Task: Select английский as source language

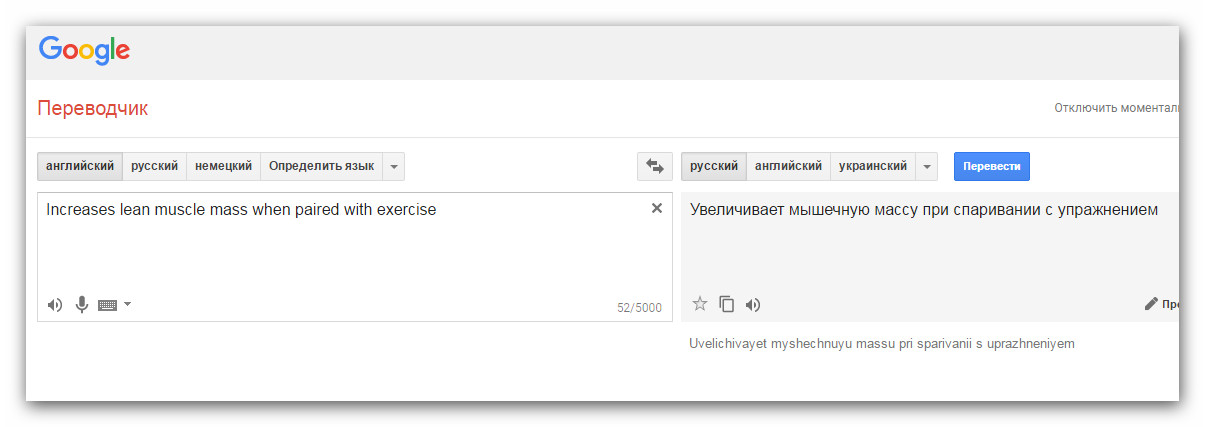Action: pyautogui.click(x=80, y=166)
